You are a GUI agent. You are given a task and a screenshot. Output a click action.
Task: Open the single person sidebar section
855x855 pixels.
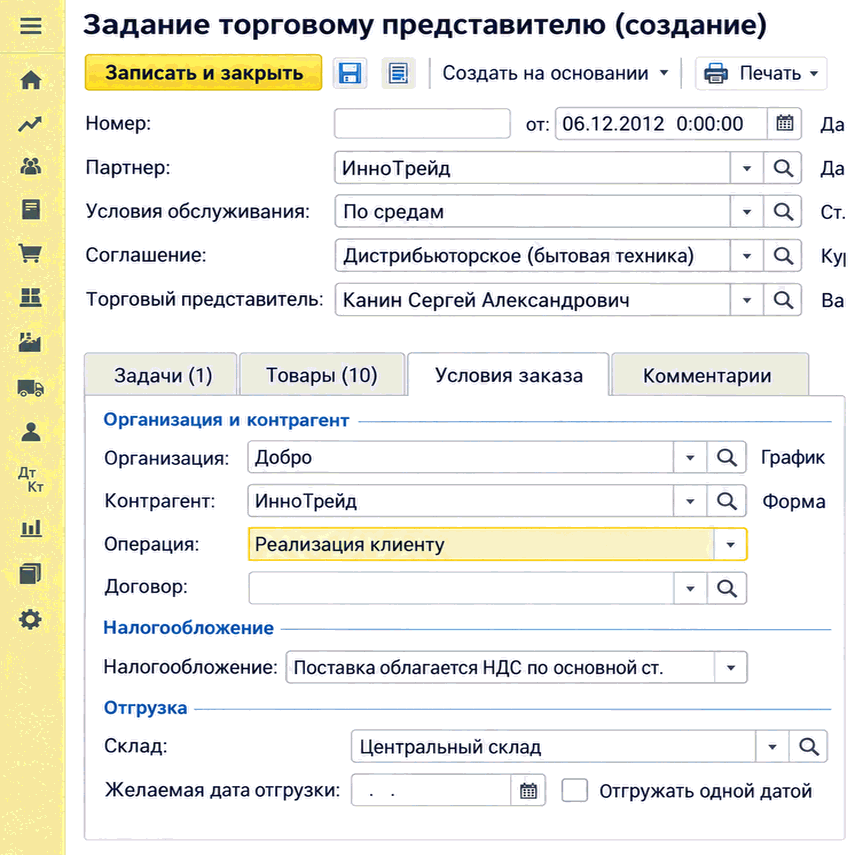click(x=31, y=431)
